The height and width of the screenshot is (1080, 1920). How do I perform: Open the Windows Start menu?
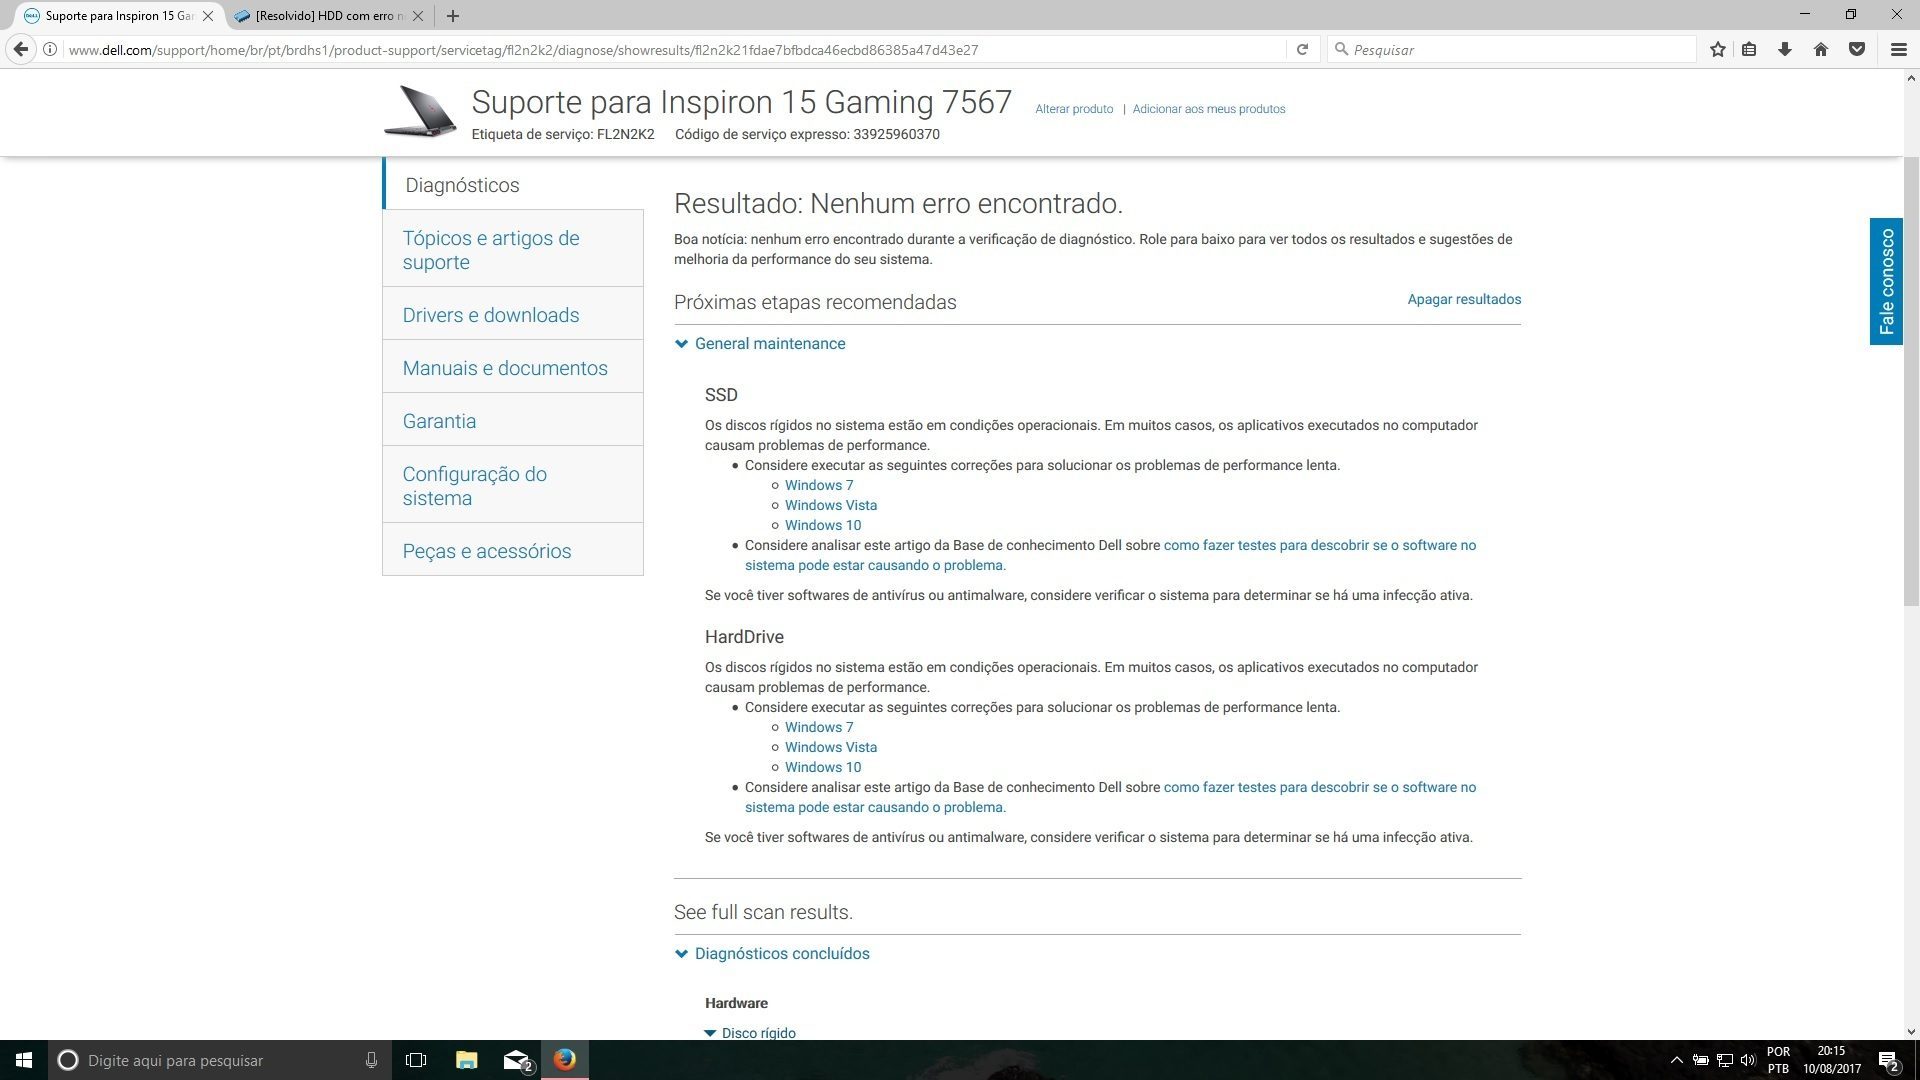point(24,1060)
